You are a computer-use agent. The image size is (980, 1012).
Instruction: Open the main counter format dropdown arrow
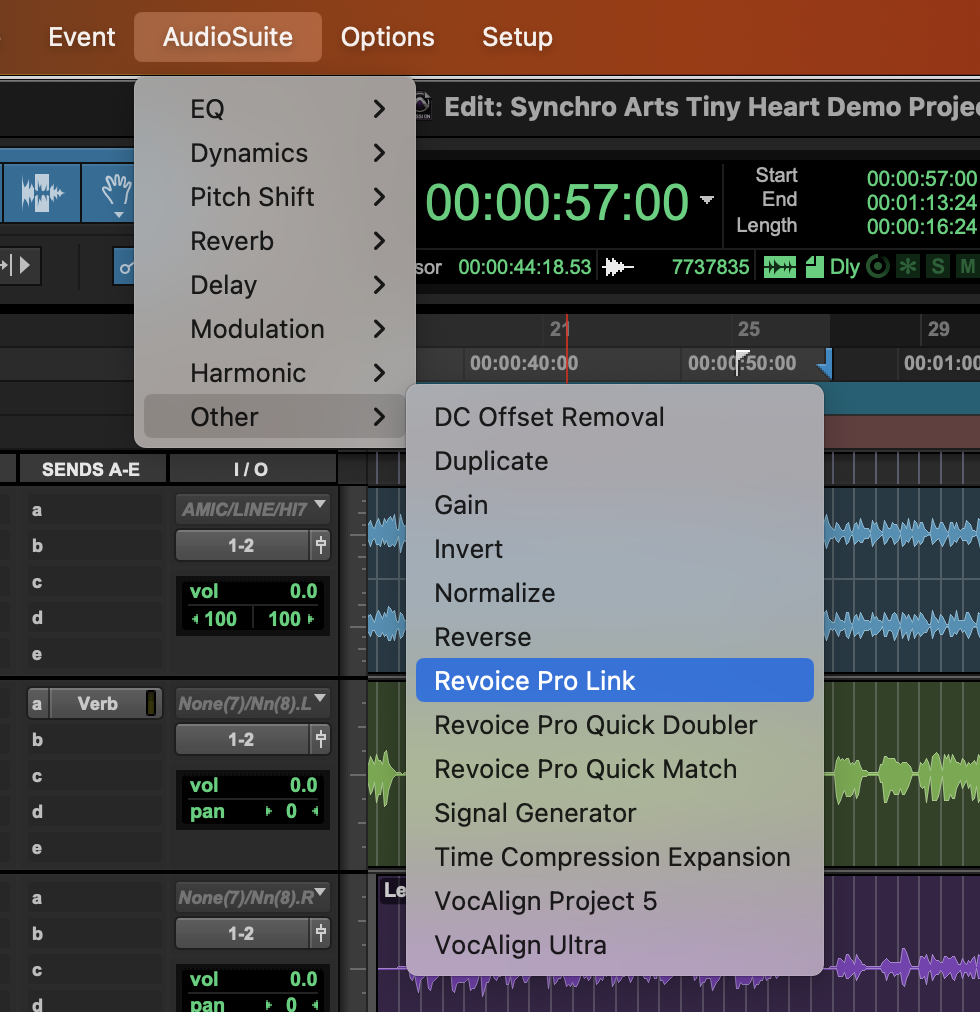tap(707, 200)
